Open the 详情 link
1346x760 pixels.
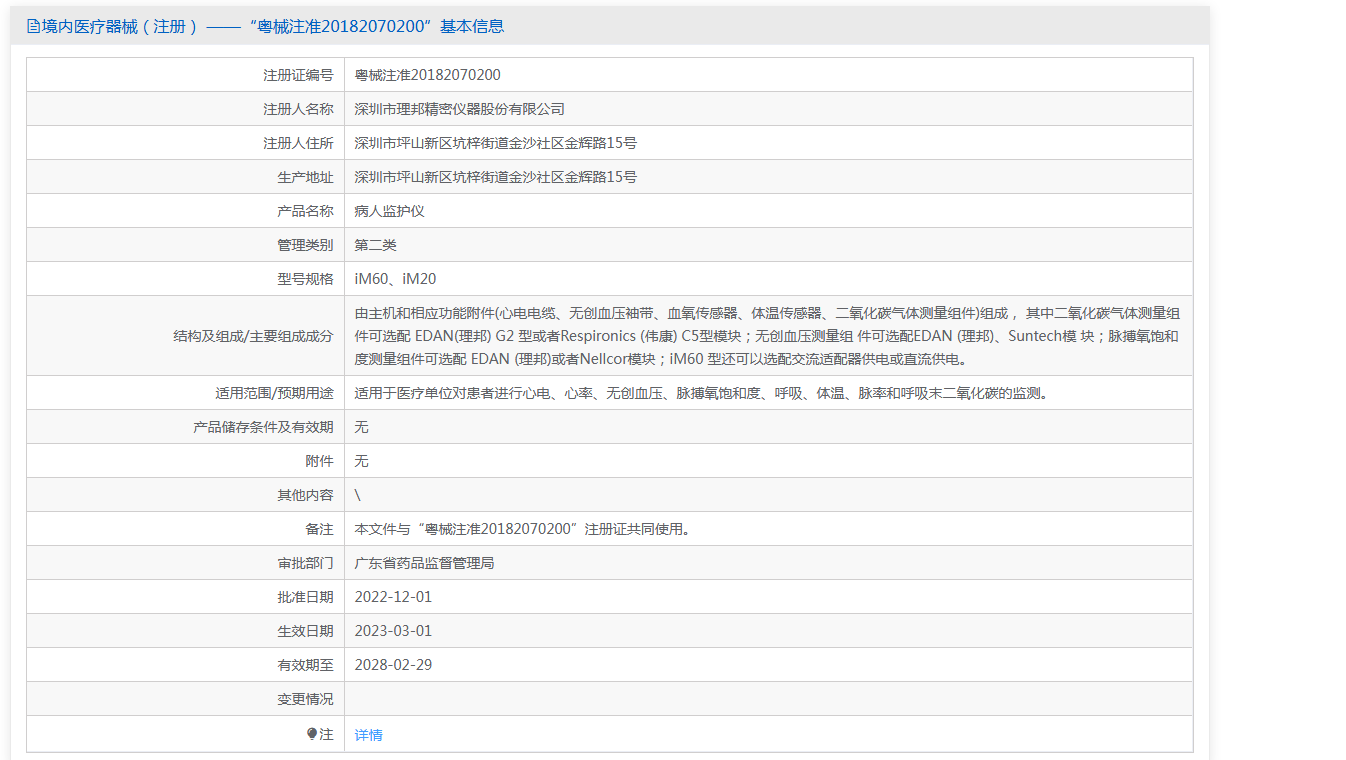369,735
